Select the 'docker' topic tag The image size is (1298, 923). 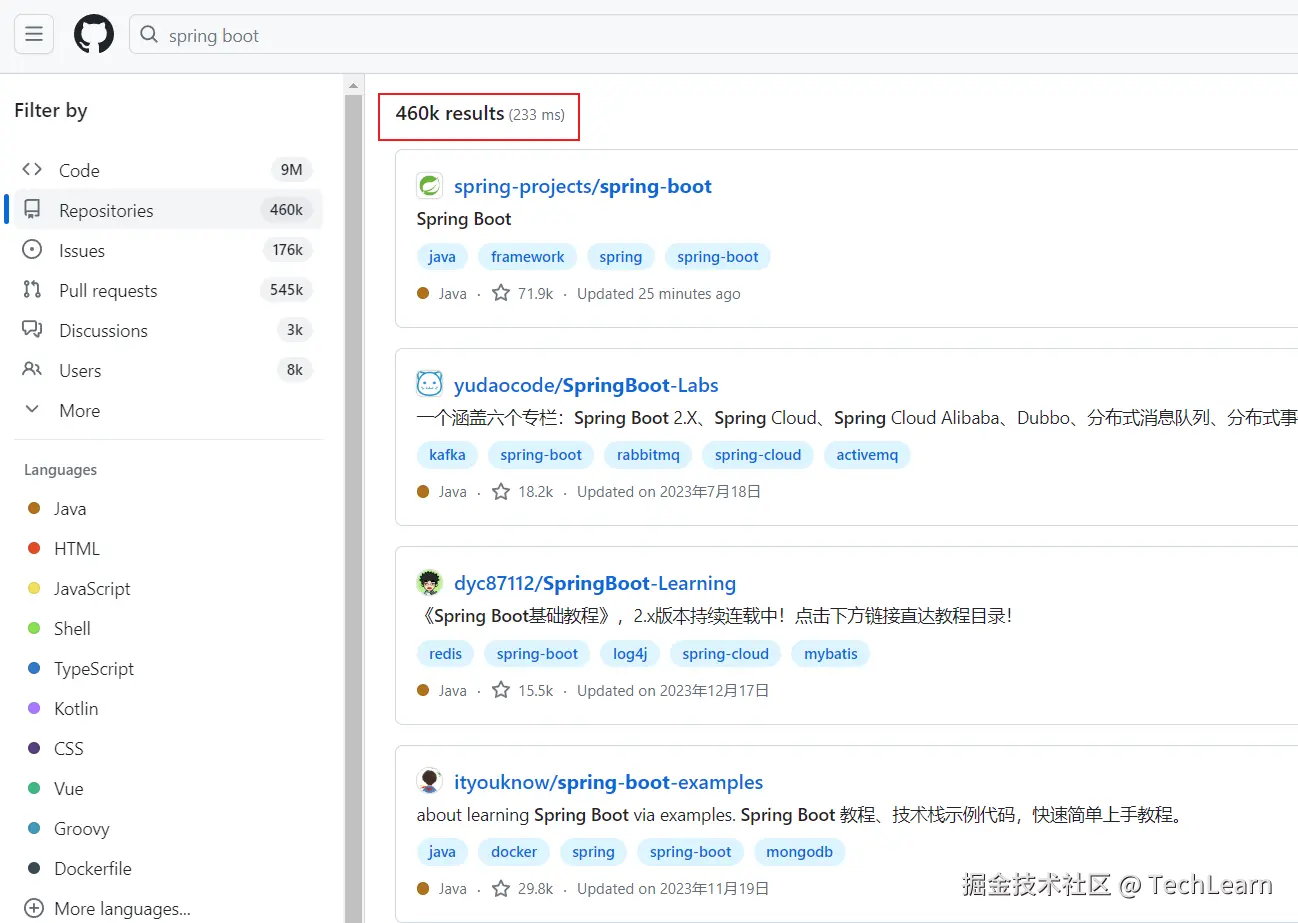(514, 852)
